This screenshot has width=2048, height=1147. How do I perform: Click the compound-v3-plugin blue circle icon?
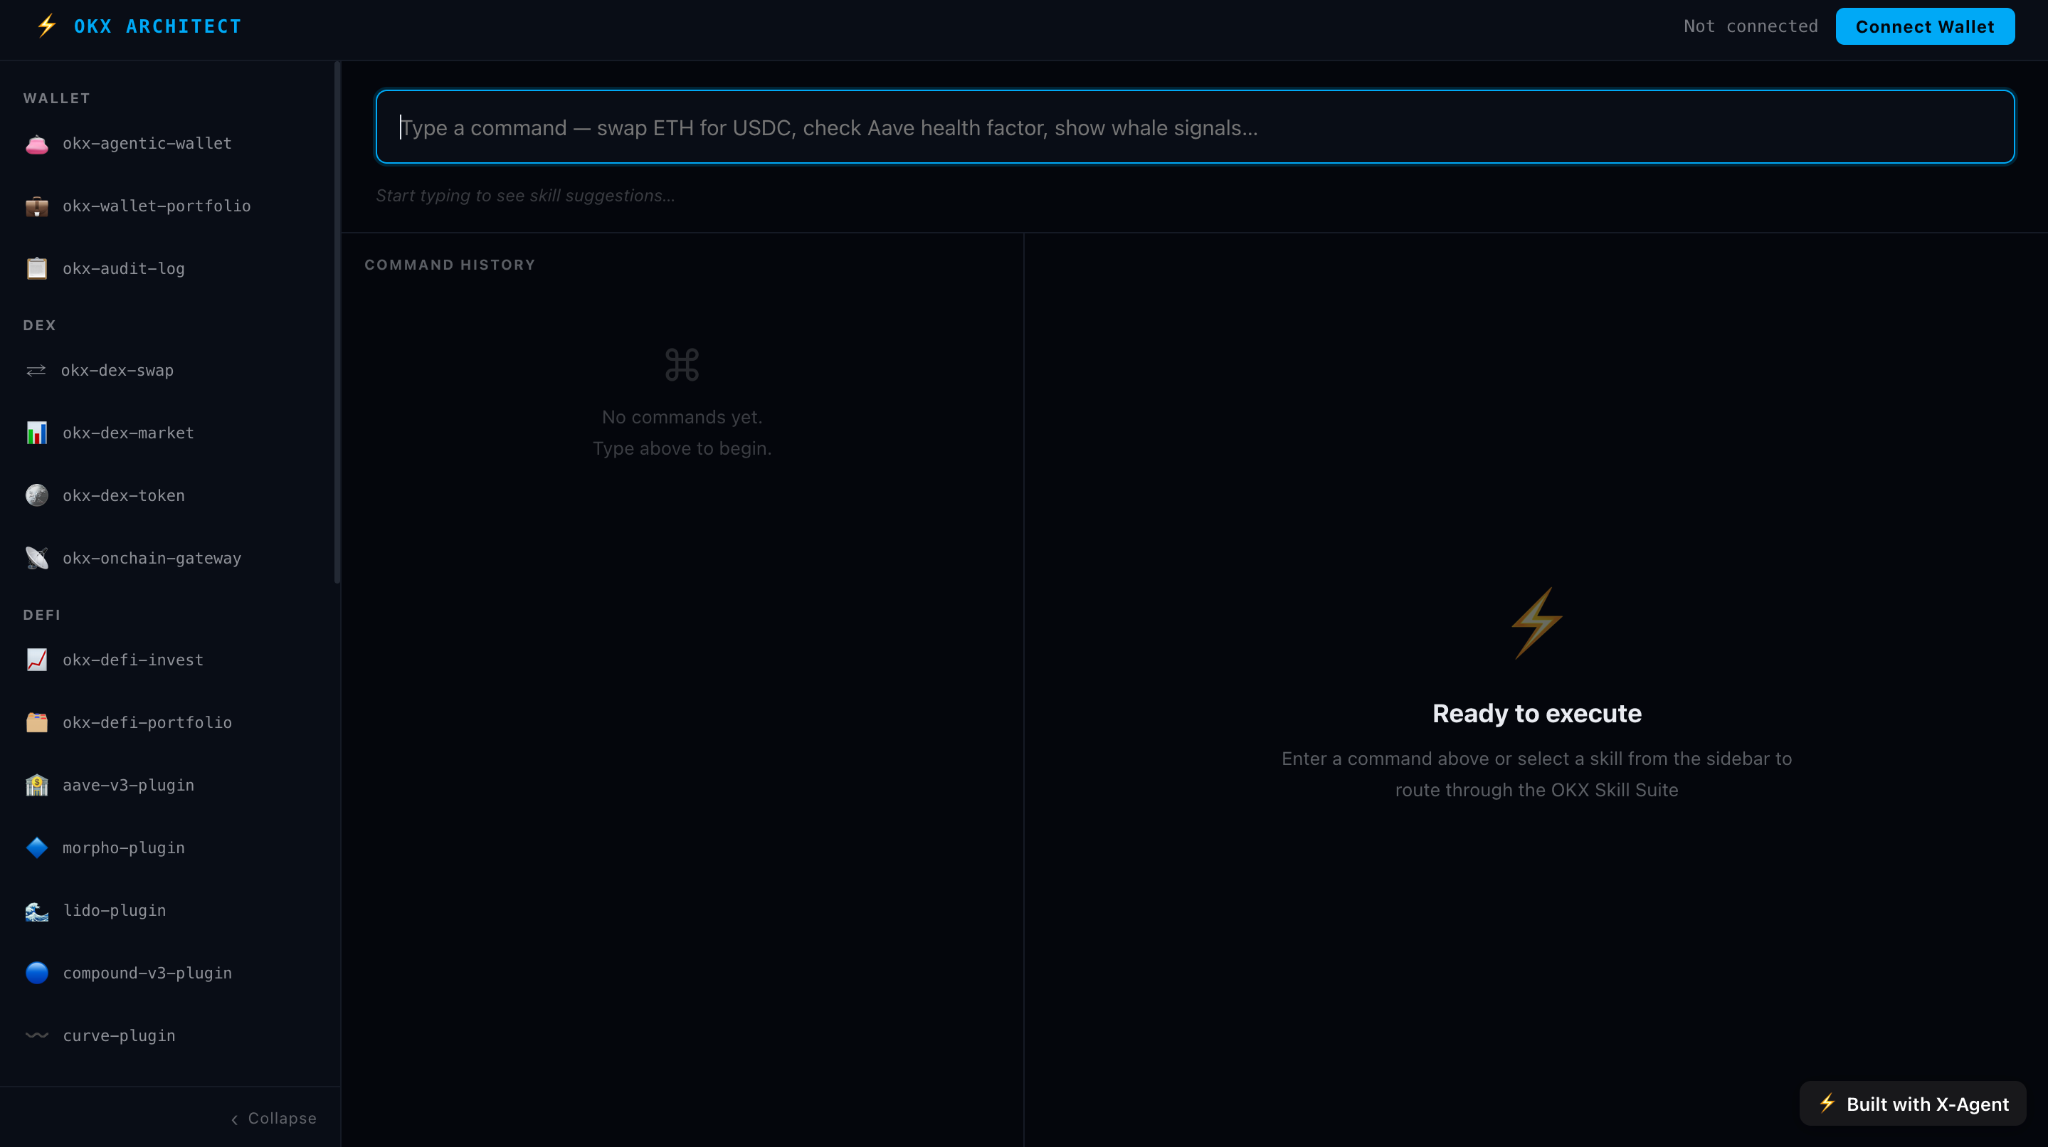click(x=37, y=973)
